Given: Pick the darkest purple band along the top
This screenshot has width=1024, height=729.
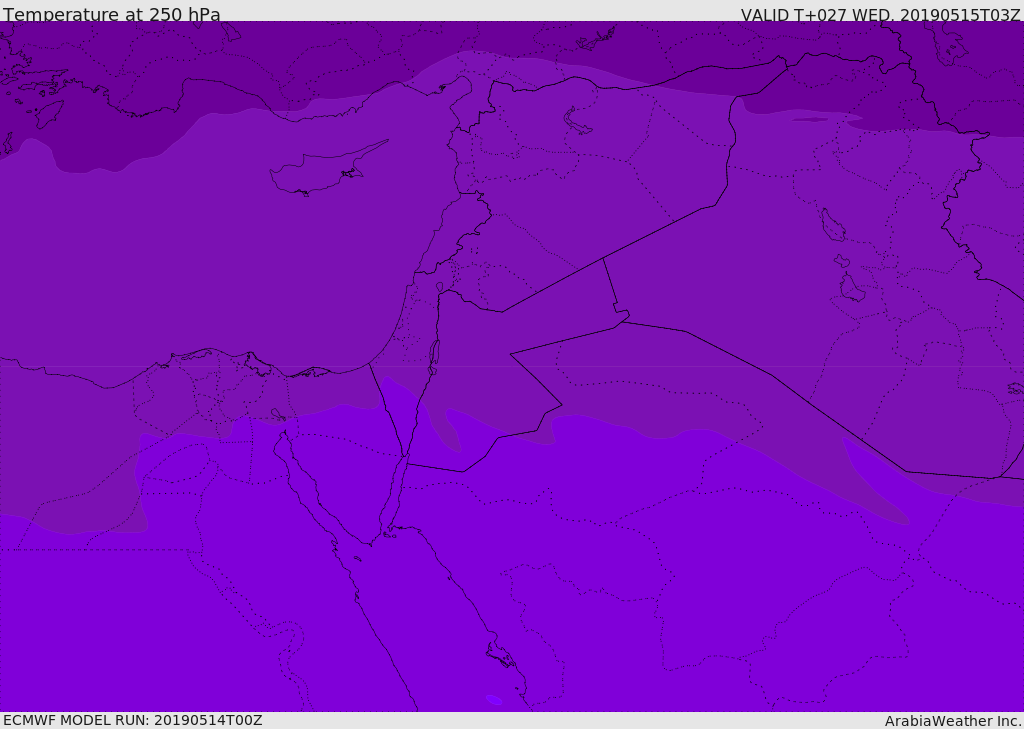Looking at the screenshot, I should 300,45.
